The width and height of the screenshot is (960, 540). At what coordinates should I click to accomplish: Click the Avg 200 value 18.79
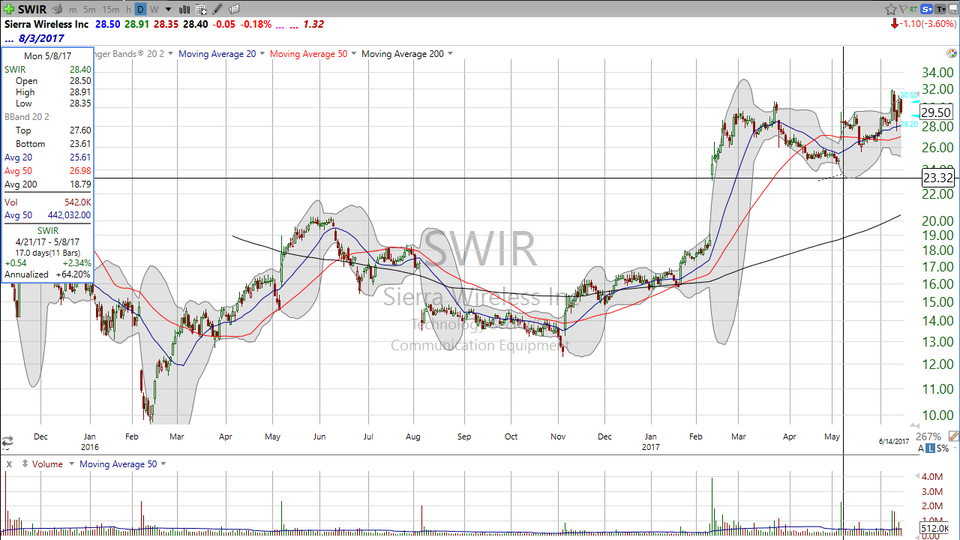81,184
